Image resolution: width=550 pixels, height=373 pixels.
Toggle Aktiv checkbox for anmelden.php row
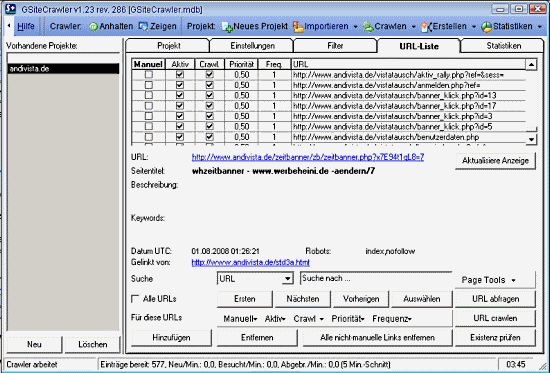coord(180,85)
